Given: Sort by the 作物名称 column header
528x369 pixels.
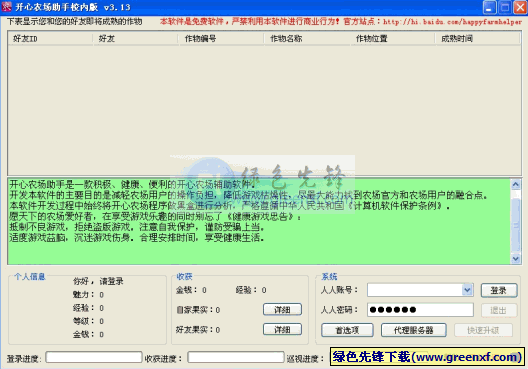Looking at the screenshot, I should [x=307, y=39].
